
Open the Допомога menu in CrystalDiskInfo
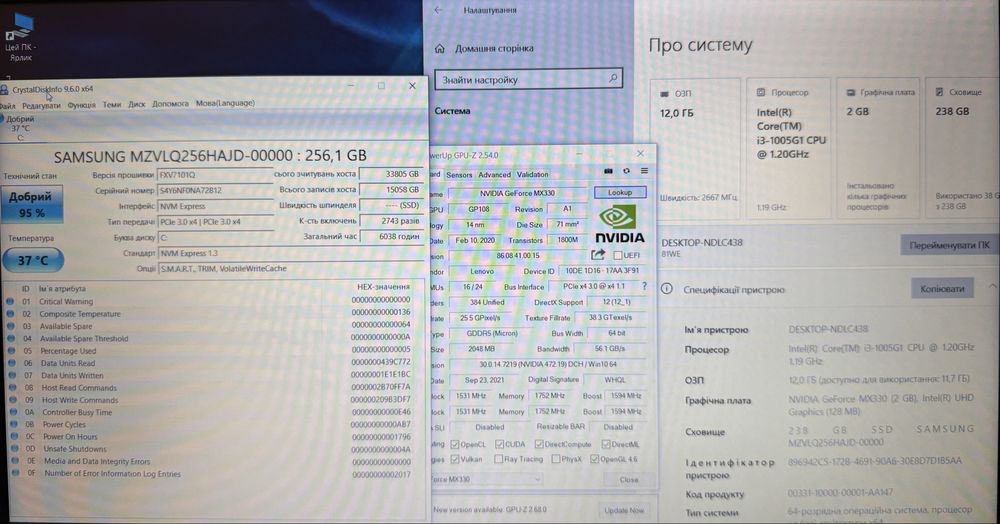tap(170, 103)
